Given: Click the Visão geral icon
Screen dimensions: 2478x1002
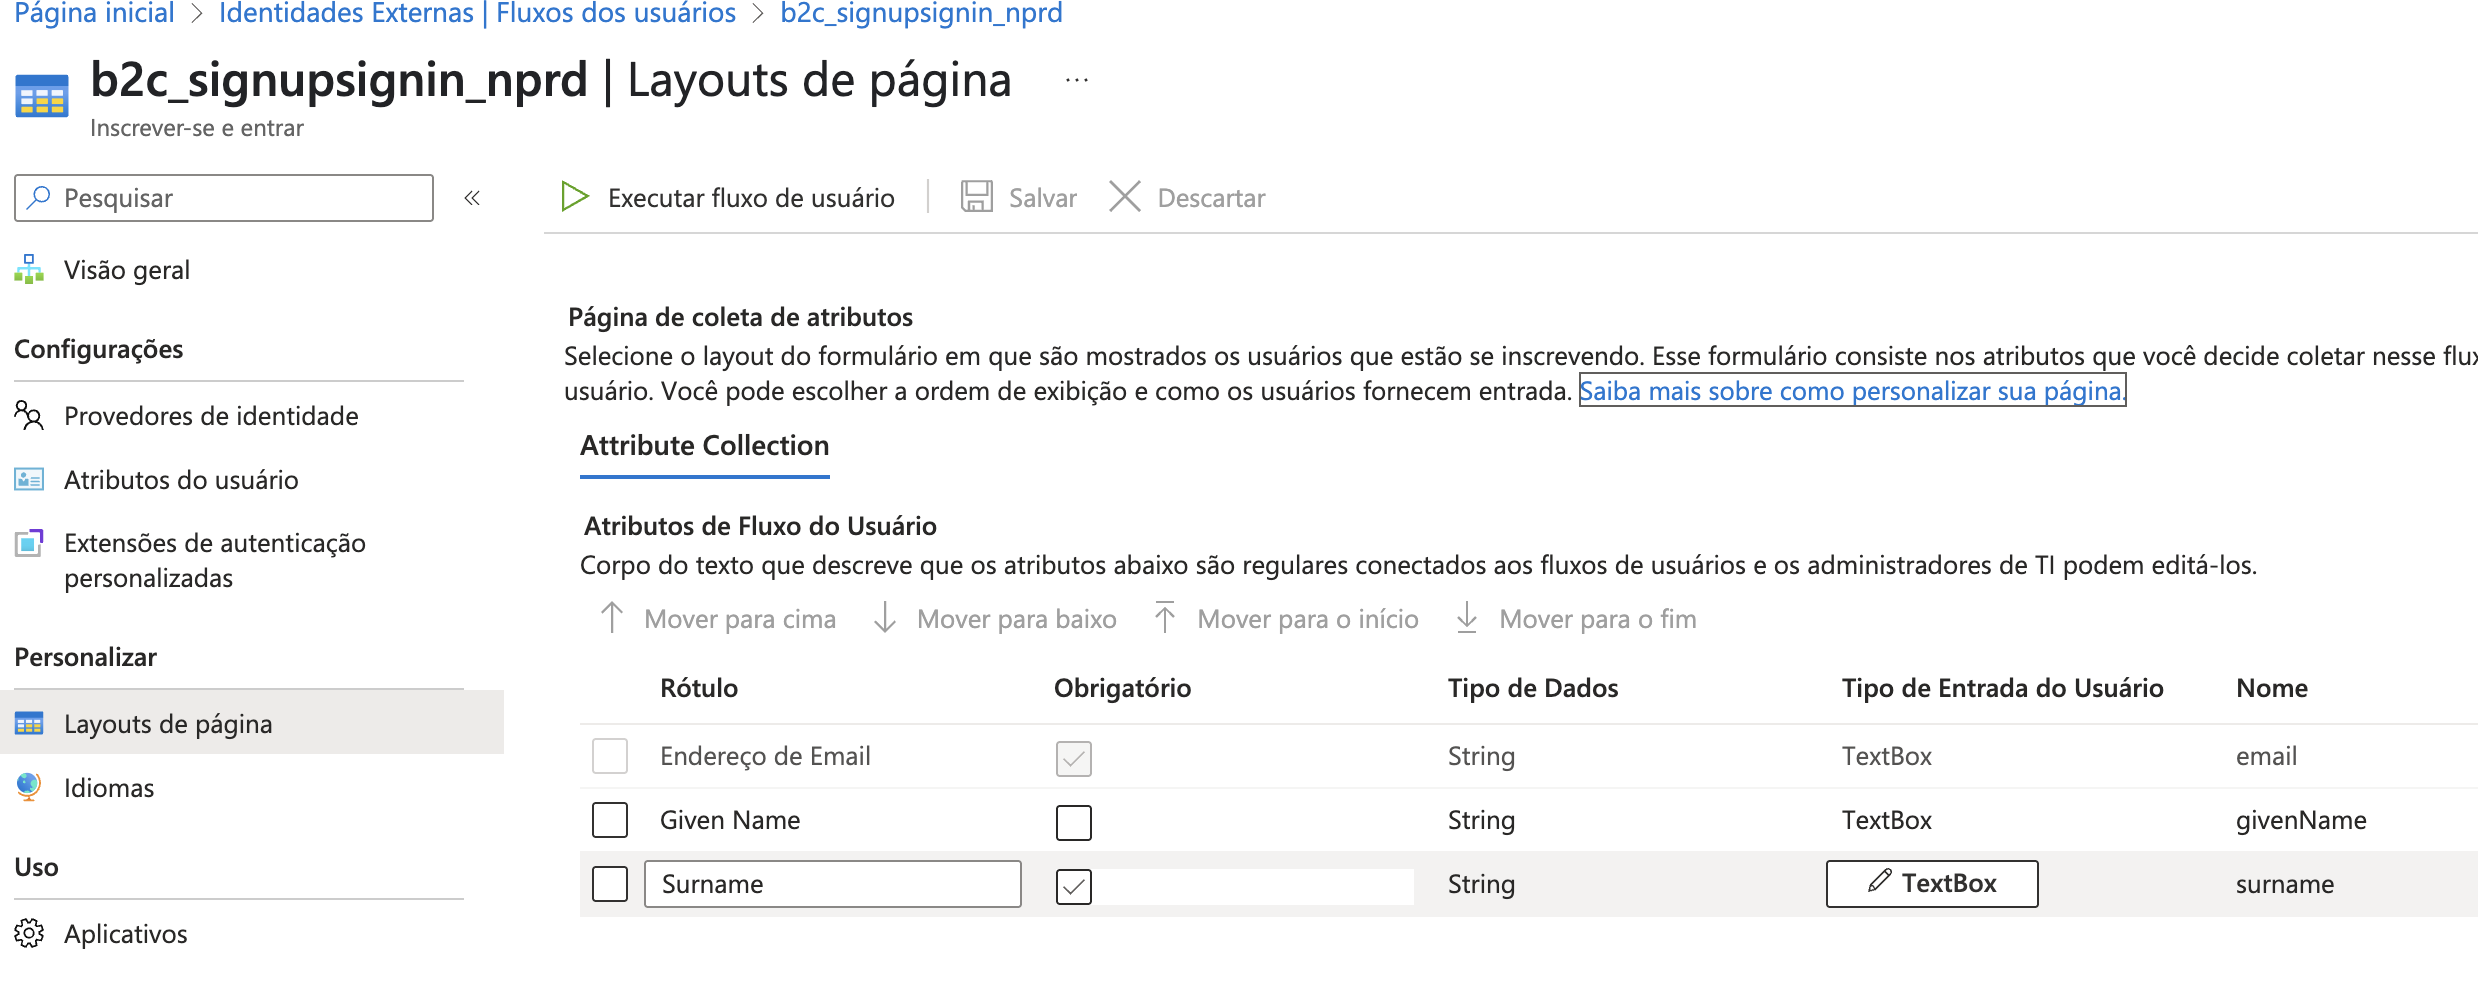Looking at the screenshot, I should (x=29, y=269).
